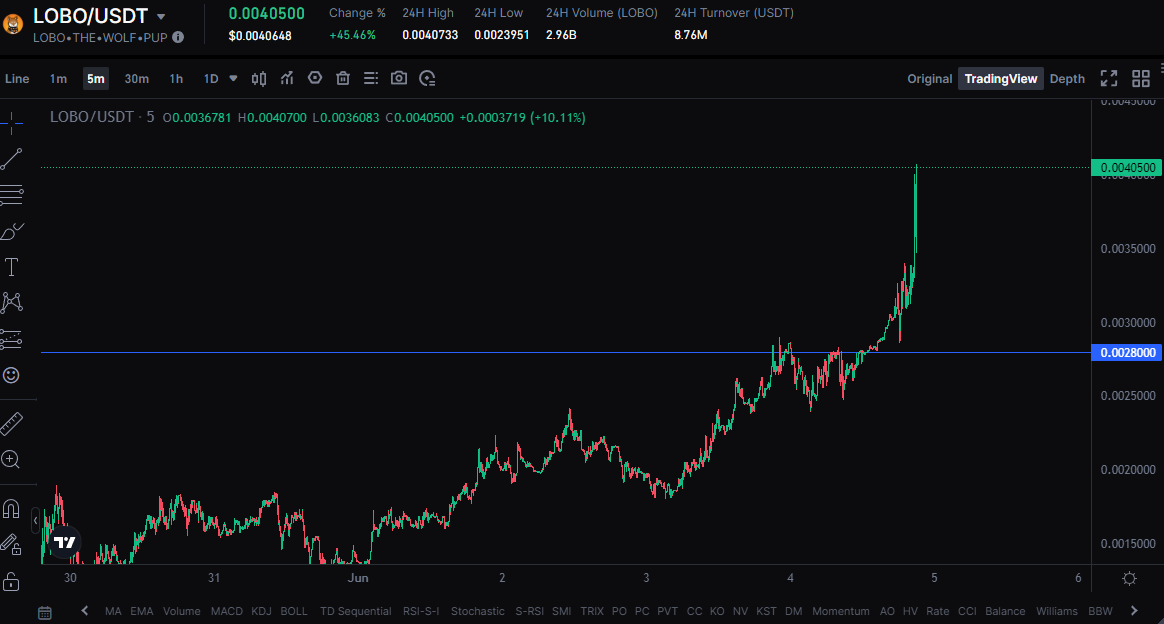The height and width of the screenshot is (624, 1164).
Task: Add the Momentum indicator
Action: pos(840,611)
